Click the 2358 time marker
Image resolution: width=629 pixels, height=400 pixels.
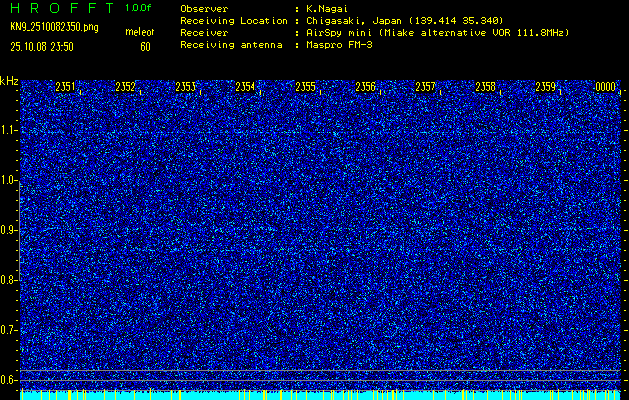486,88
